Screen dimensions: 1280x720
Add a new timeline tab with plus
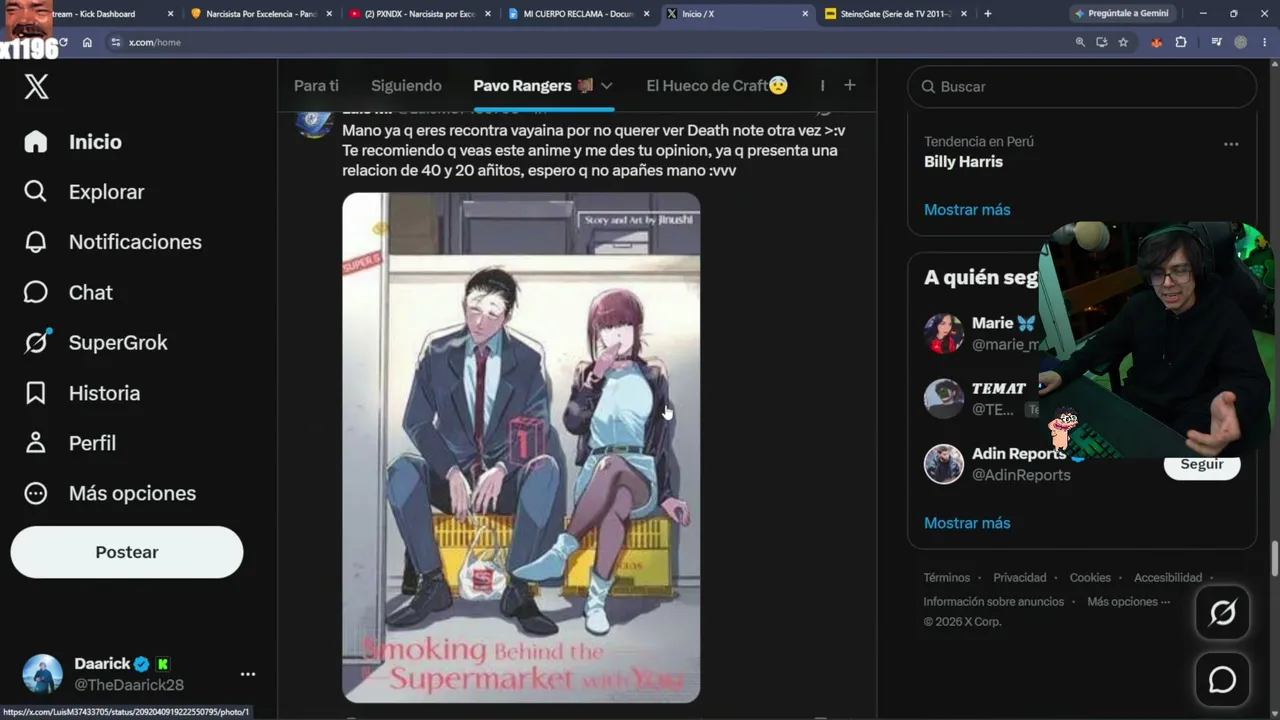[x=850, y=86]
